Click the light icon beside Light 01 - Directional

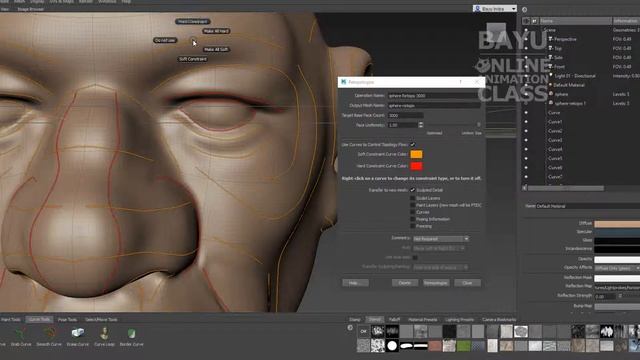coord(551,76)
